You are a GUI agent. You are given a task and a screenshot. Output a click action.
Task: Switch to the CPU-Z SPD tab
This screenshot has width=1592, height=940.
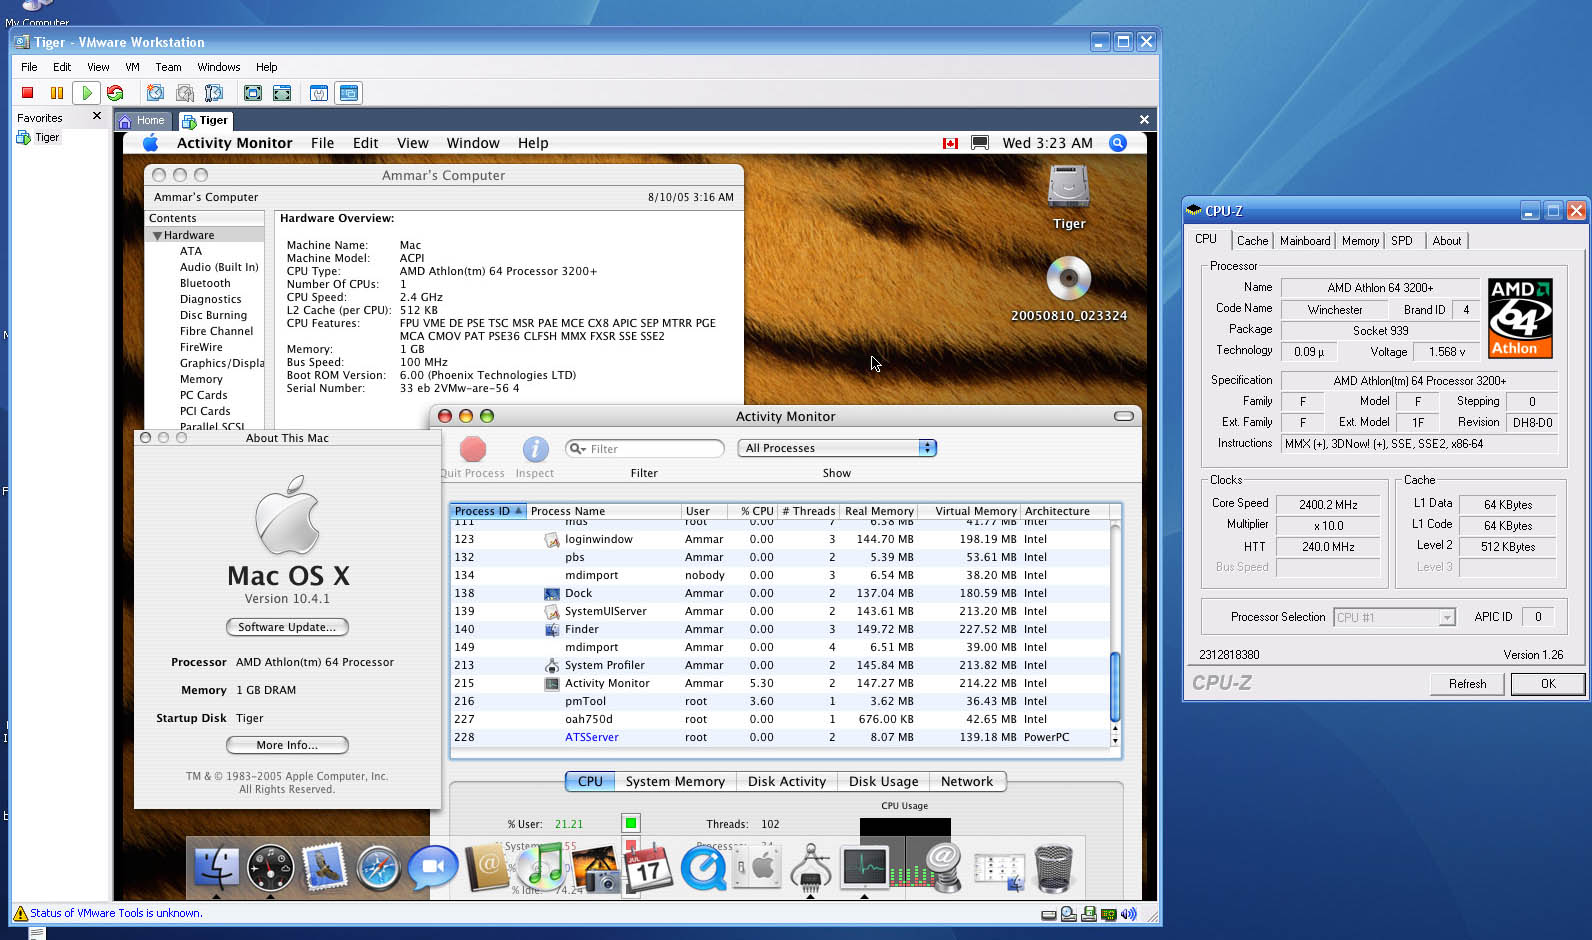[1402, 241]
